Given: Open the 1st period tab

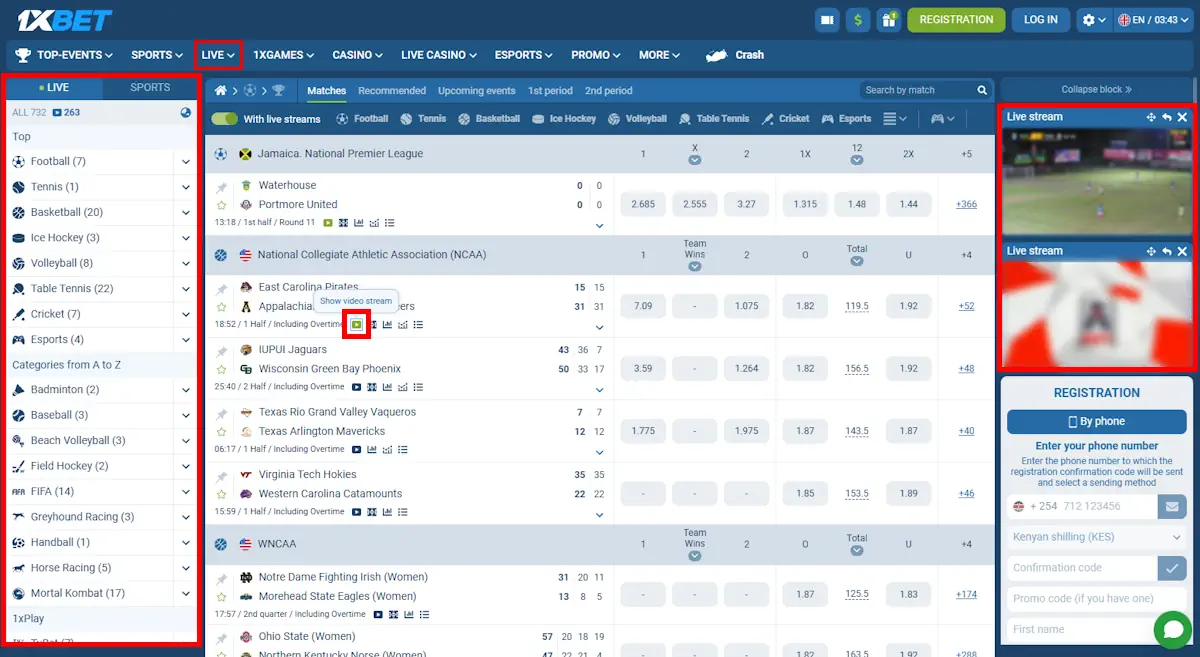Looking at the screenshot, I should 550,90.
